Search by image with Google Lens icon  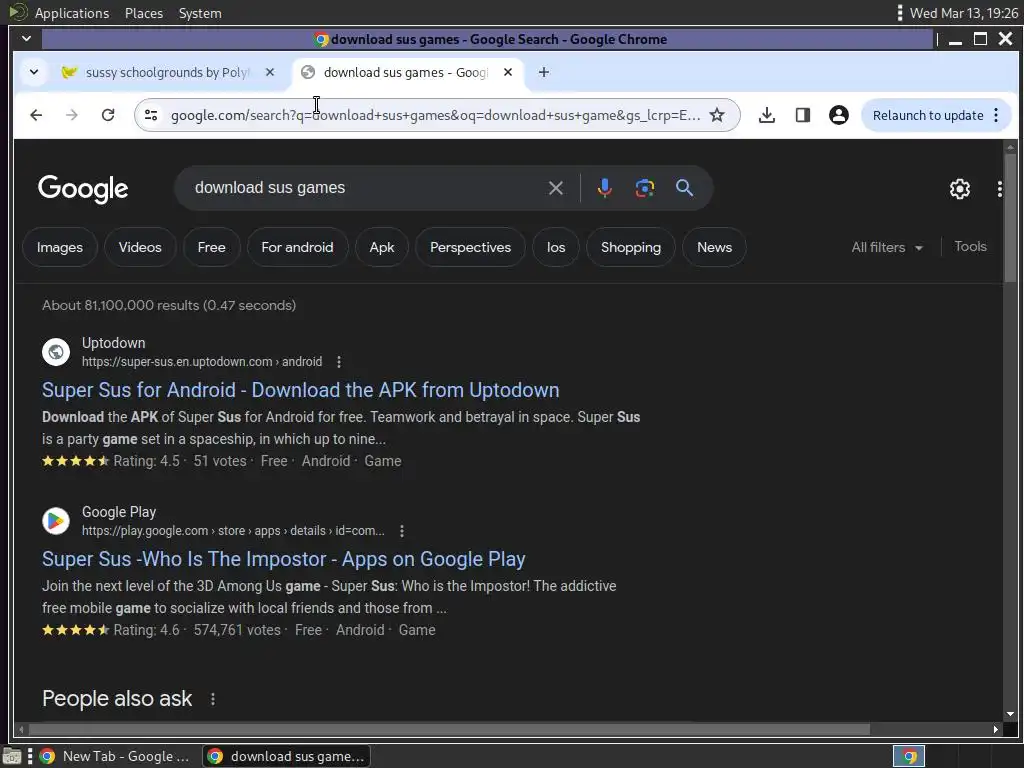pyautogui.click(x=645, y=188)
